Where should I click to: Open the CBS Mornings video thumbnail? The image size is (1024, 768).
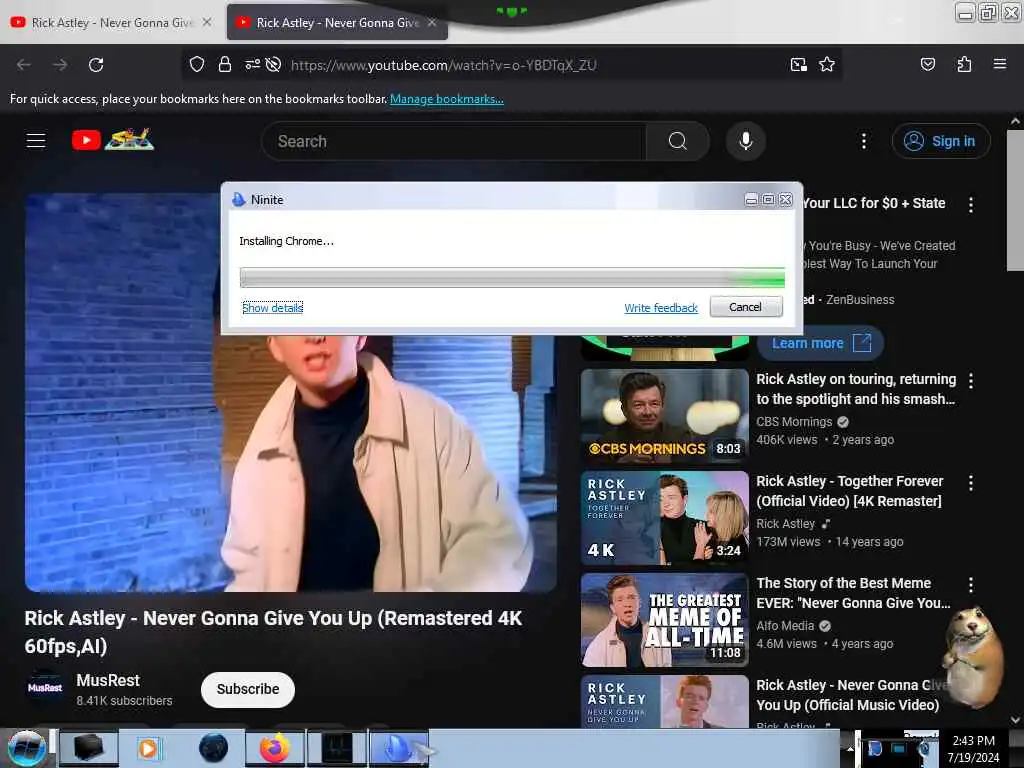click(x=665, y=415)
